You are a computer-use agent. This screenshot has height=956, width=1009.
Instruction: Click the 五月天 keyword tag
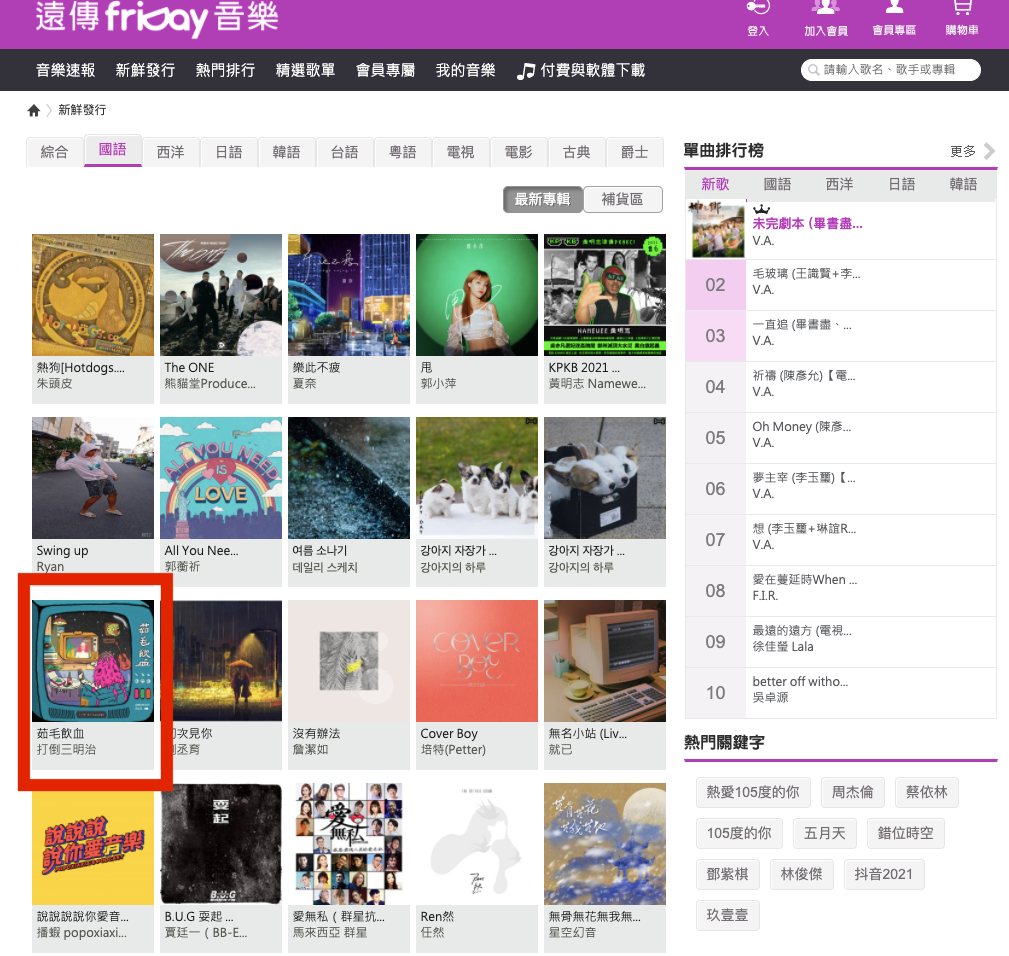[825, 833]
